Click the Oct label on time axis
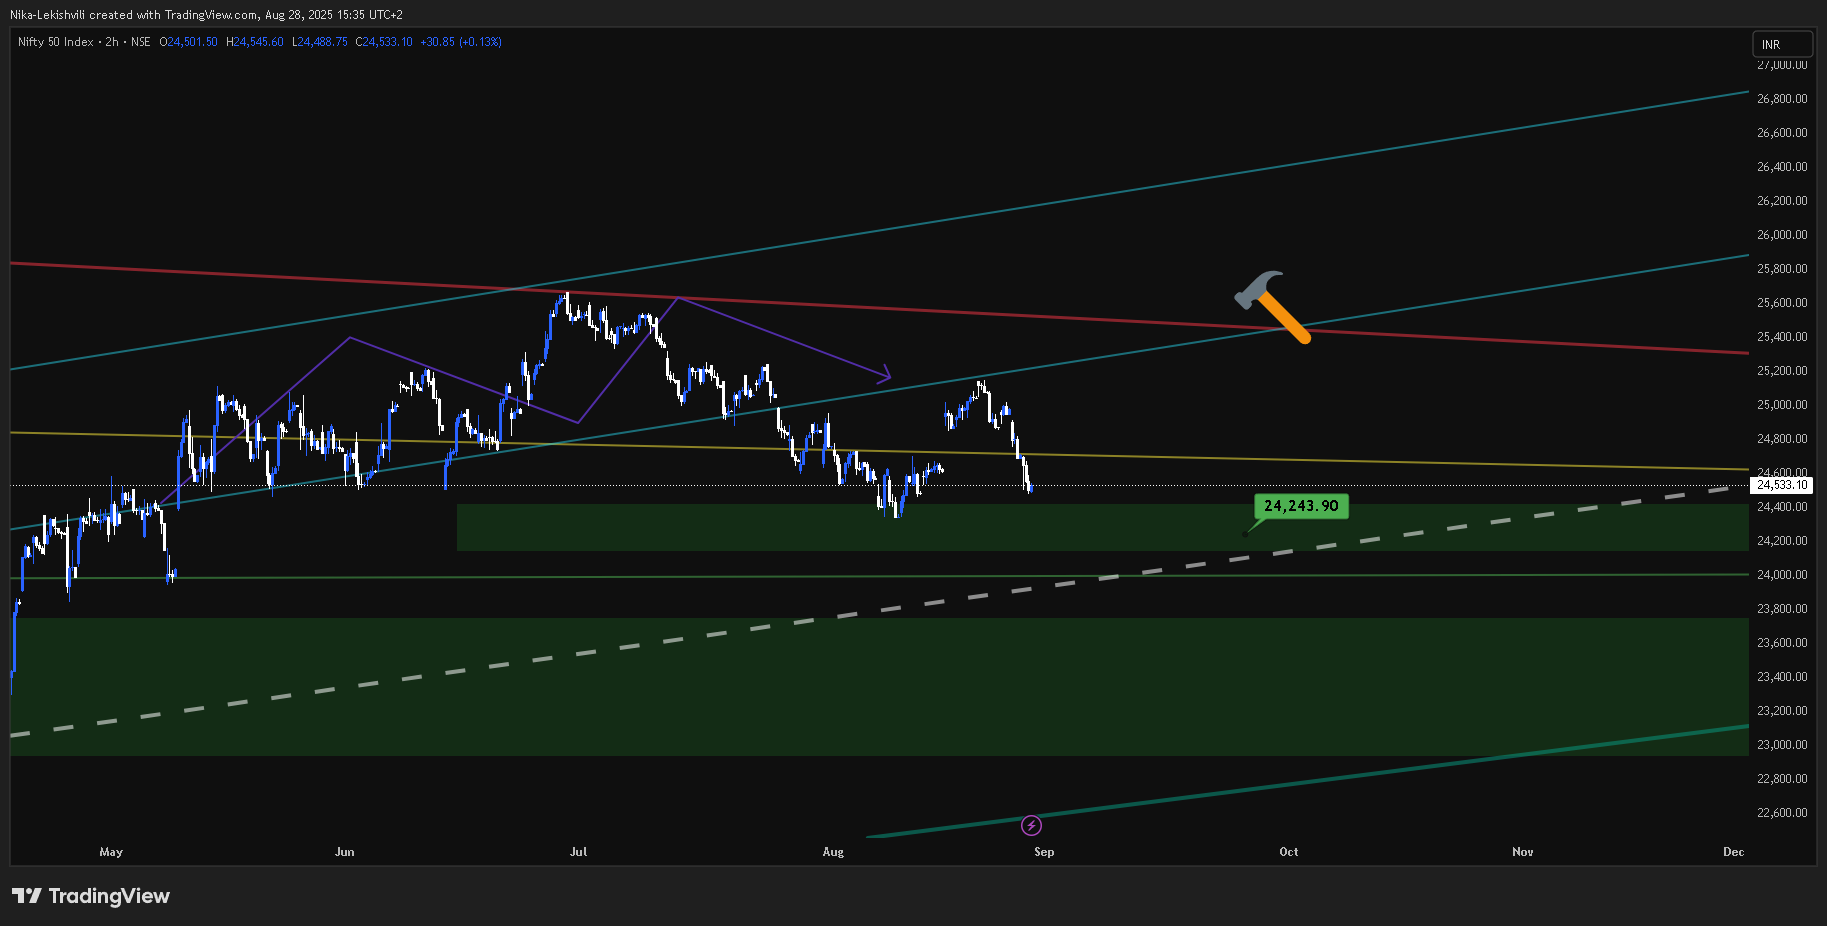 click(1289, 852)
